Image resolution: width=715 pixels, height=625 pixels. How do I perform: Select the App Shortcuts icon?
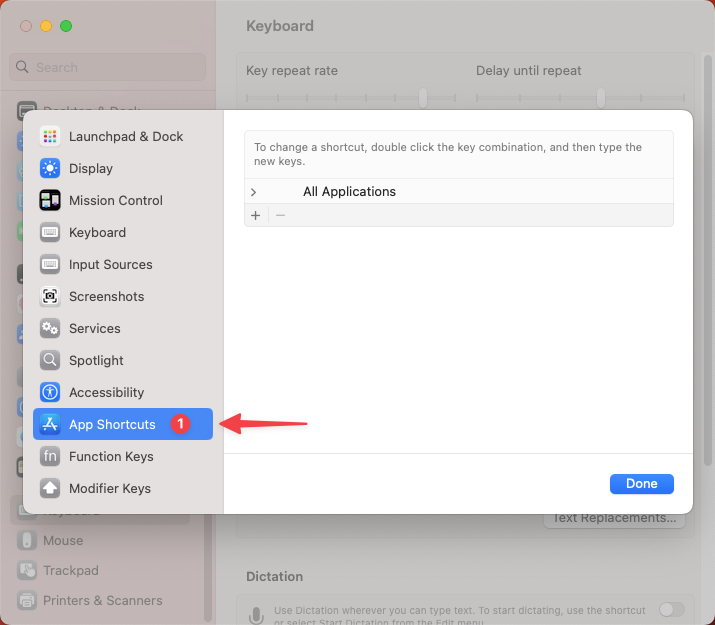coord(50,424)
